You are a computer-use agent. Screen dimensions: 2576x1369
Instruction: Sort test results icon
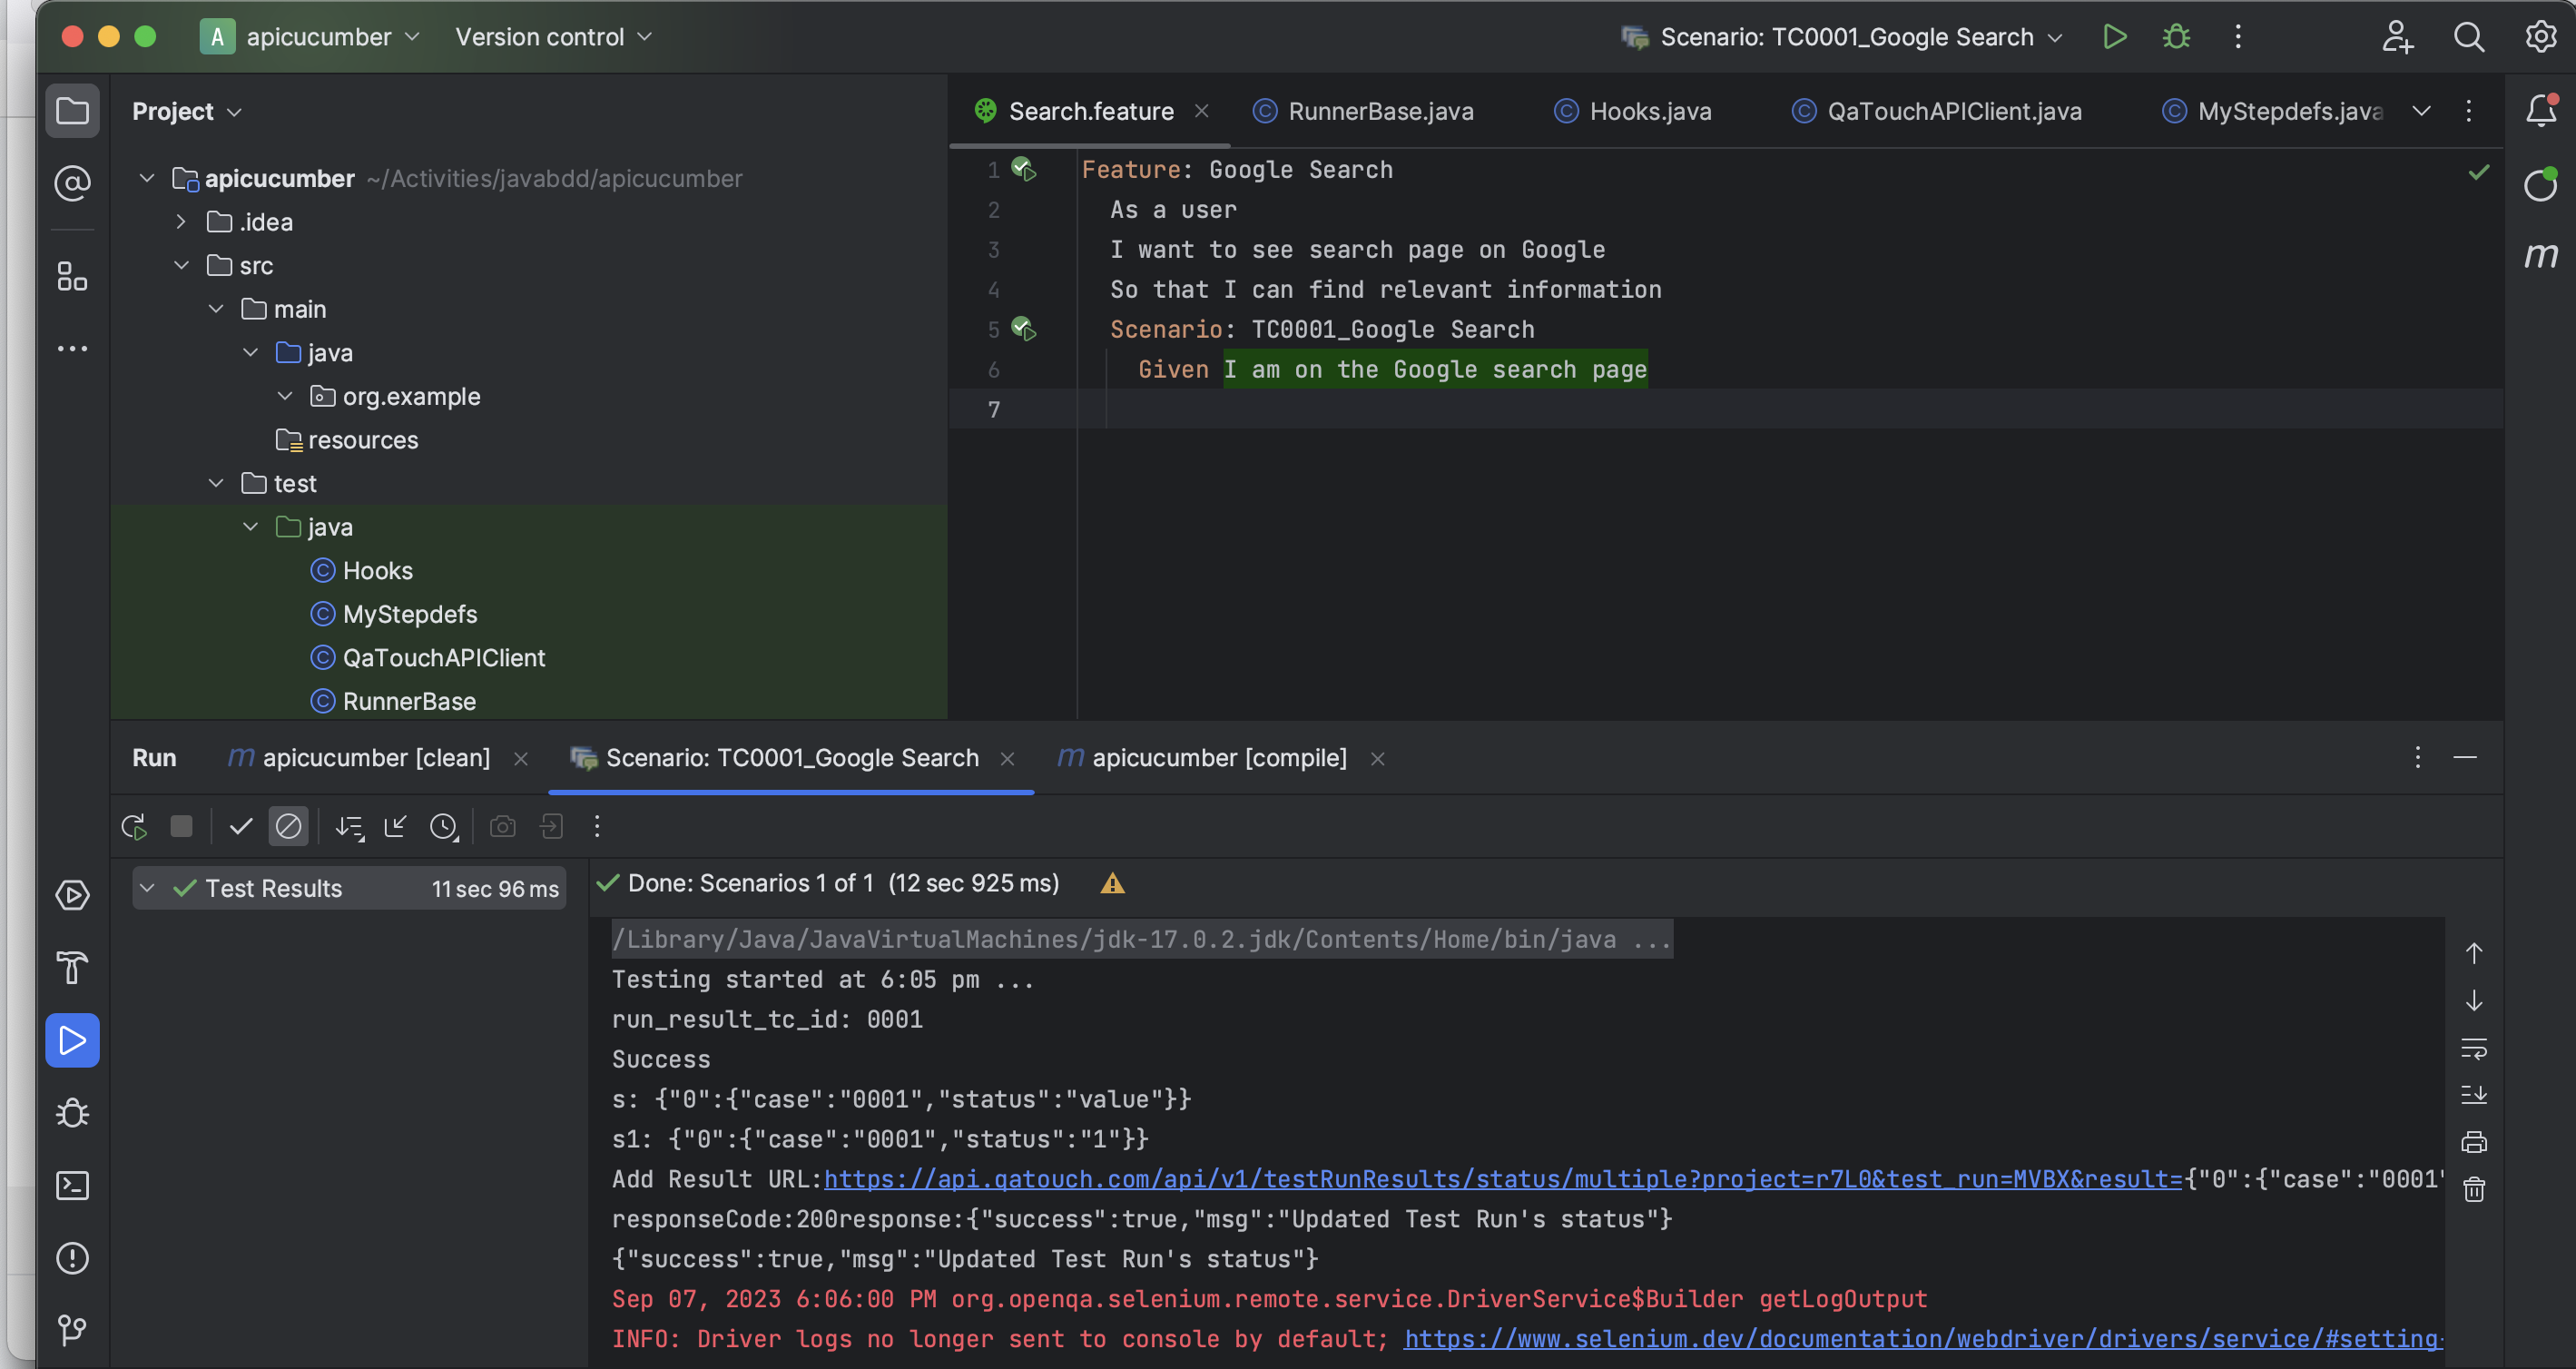[x=349, y=827]
